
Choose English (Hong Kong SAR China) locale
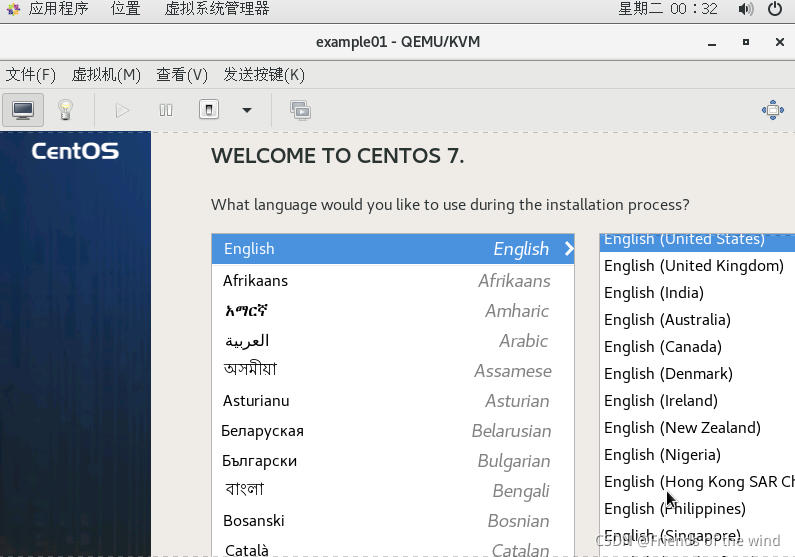[x=698, y=481]
